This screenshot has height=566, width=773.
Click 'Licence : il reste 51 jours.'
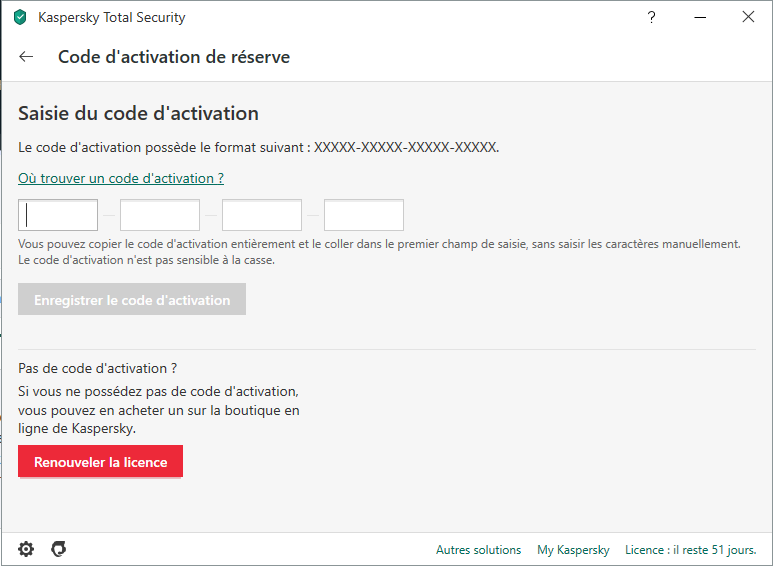point(690,550)
